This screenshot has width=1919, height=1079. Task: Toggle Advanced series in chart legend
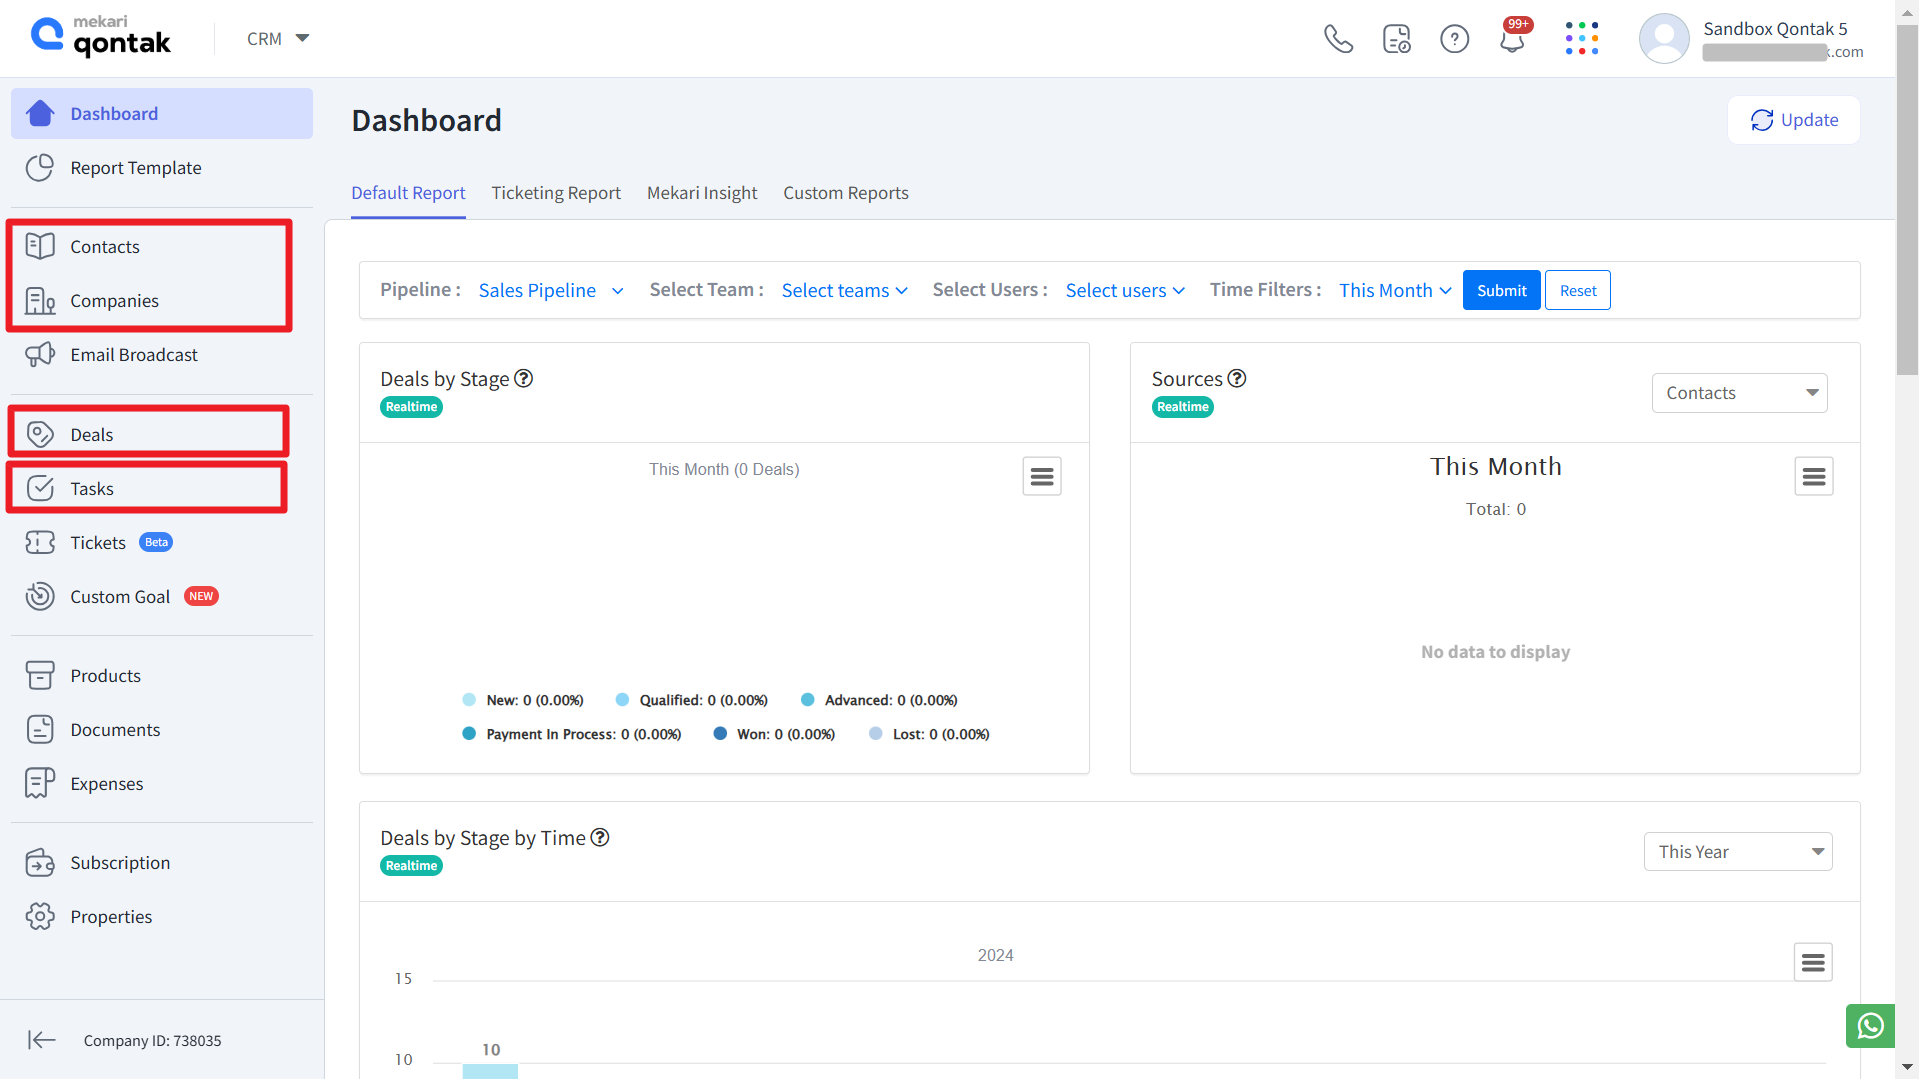879,700
